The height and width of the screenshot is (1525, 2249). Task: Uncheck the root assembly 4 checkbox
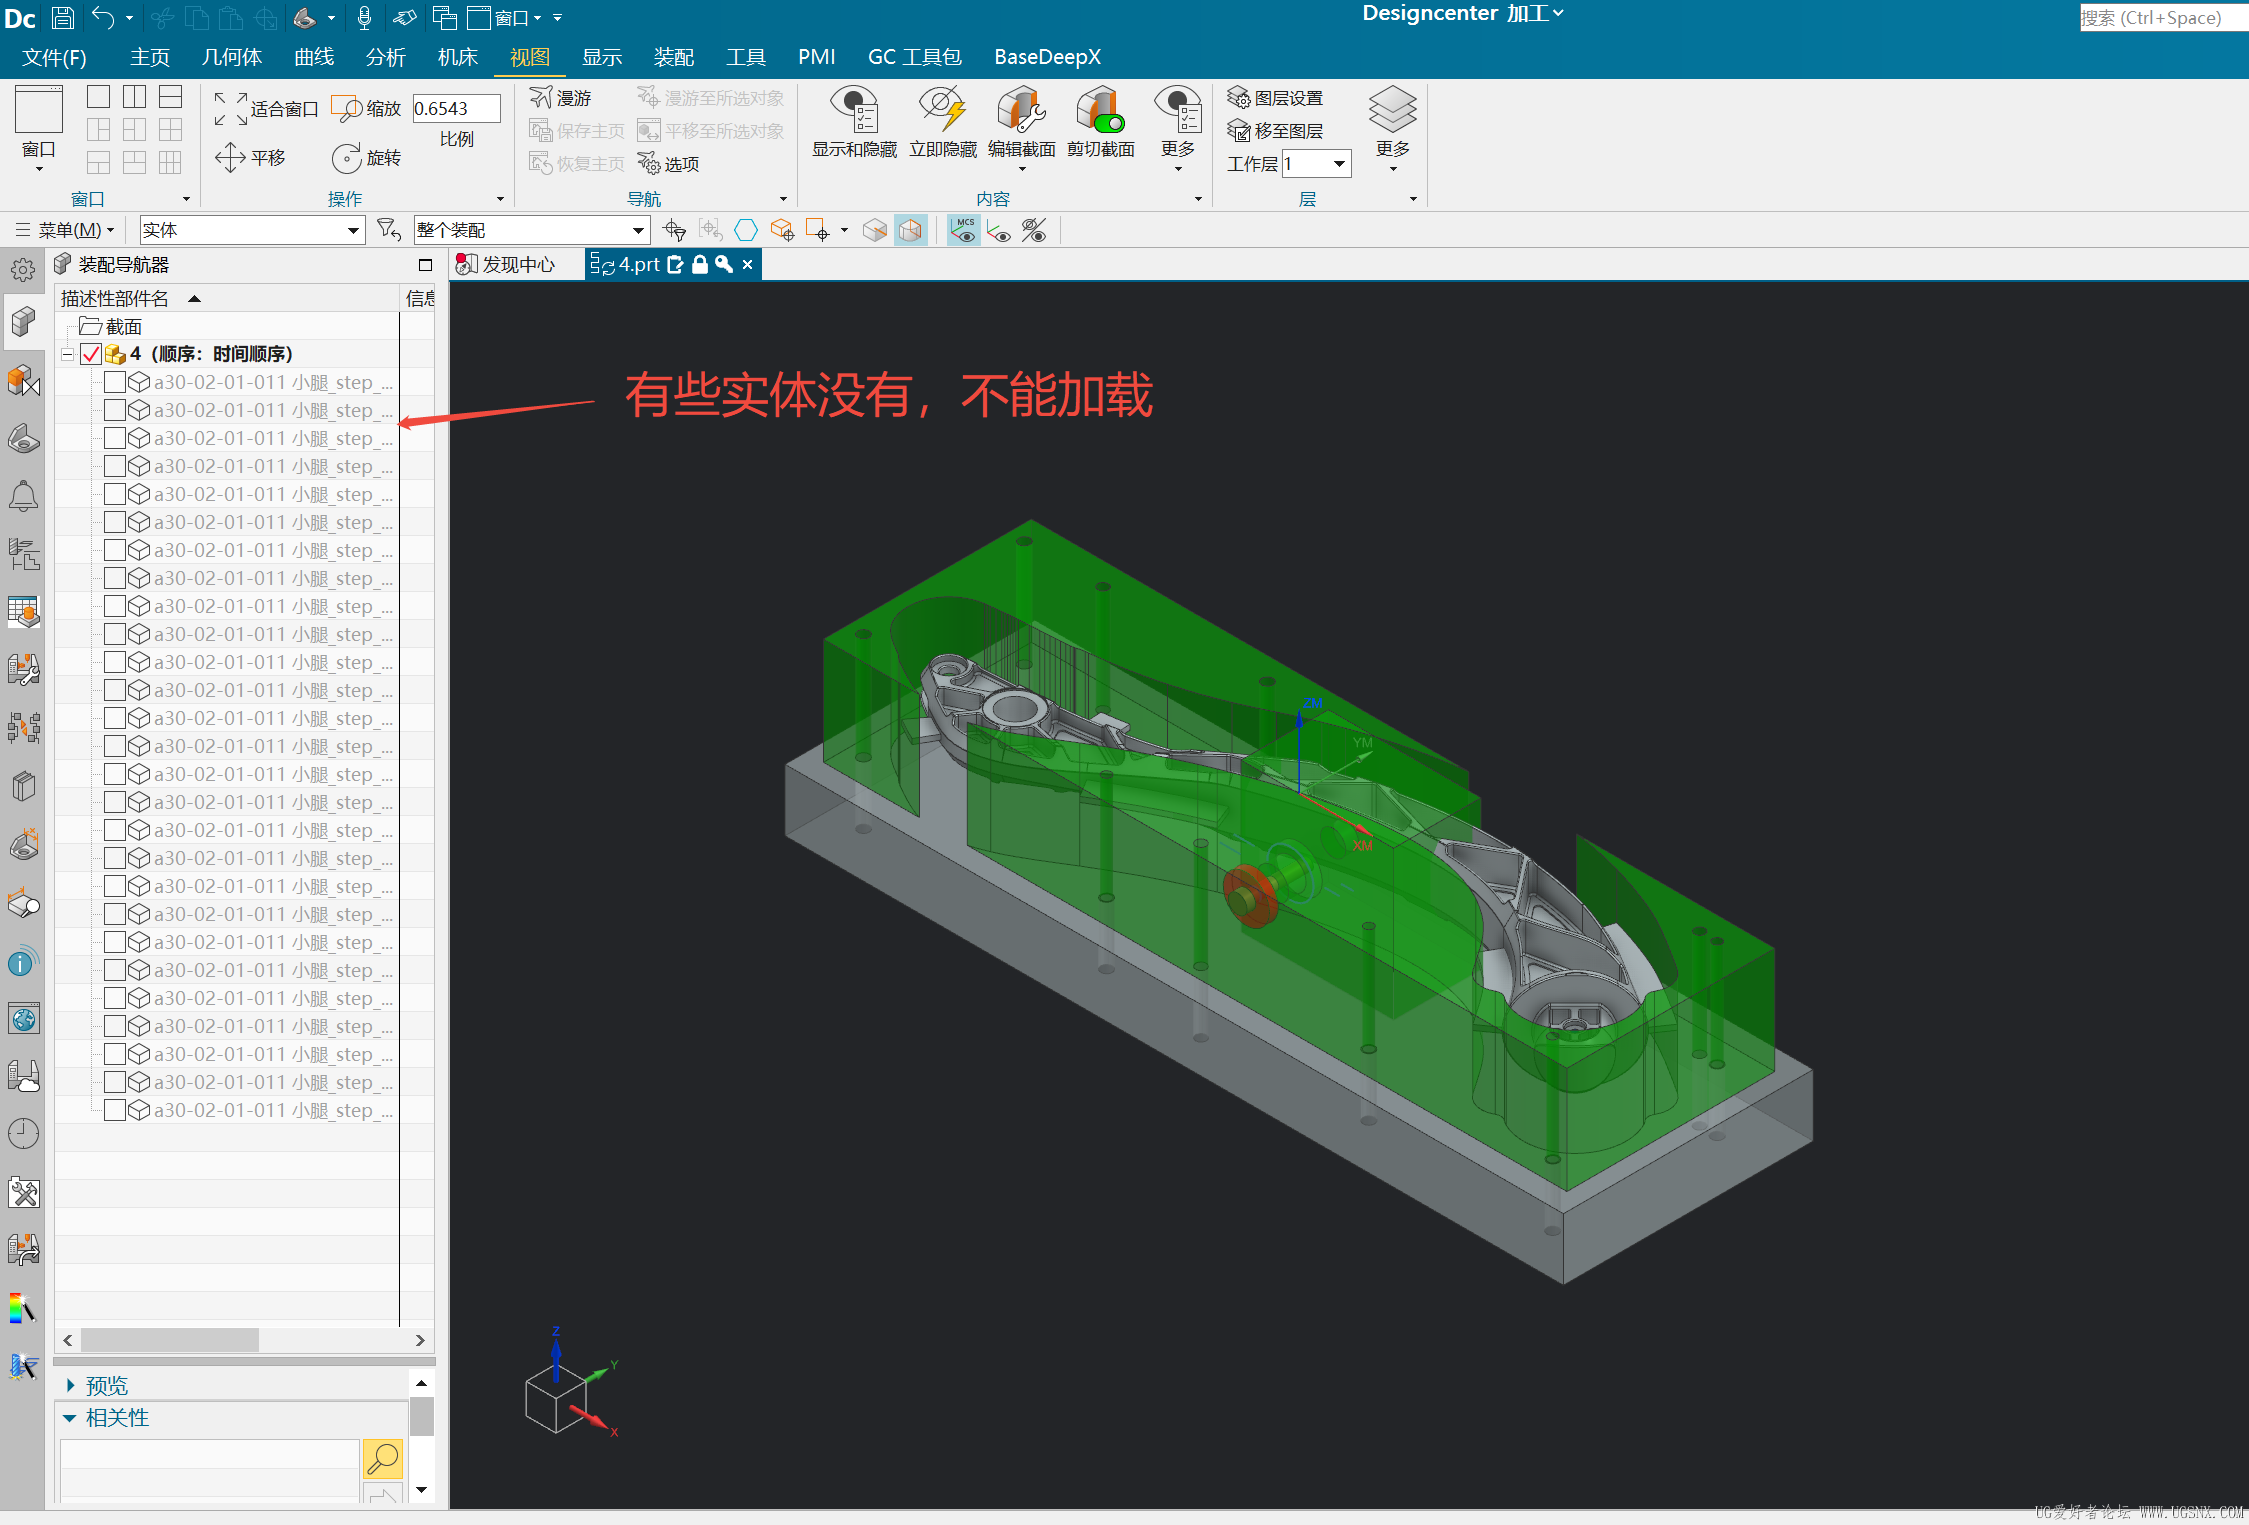coord(91,354)
